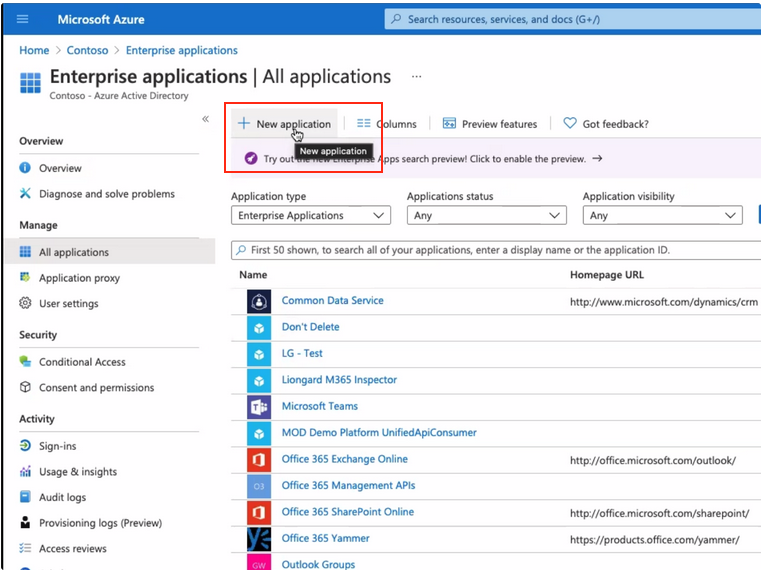Click the Preview features button

click(490, 124)
